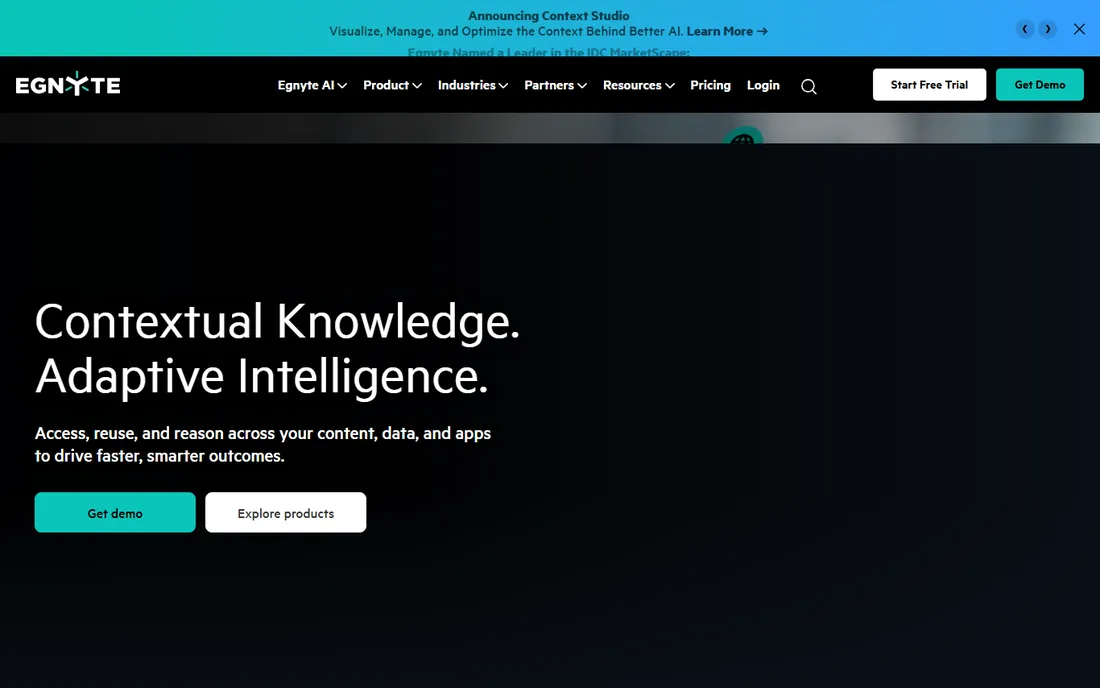Open the Login link
This screenshot has width=1100, height=688.
pyautogui.click(x=763, y=85)
